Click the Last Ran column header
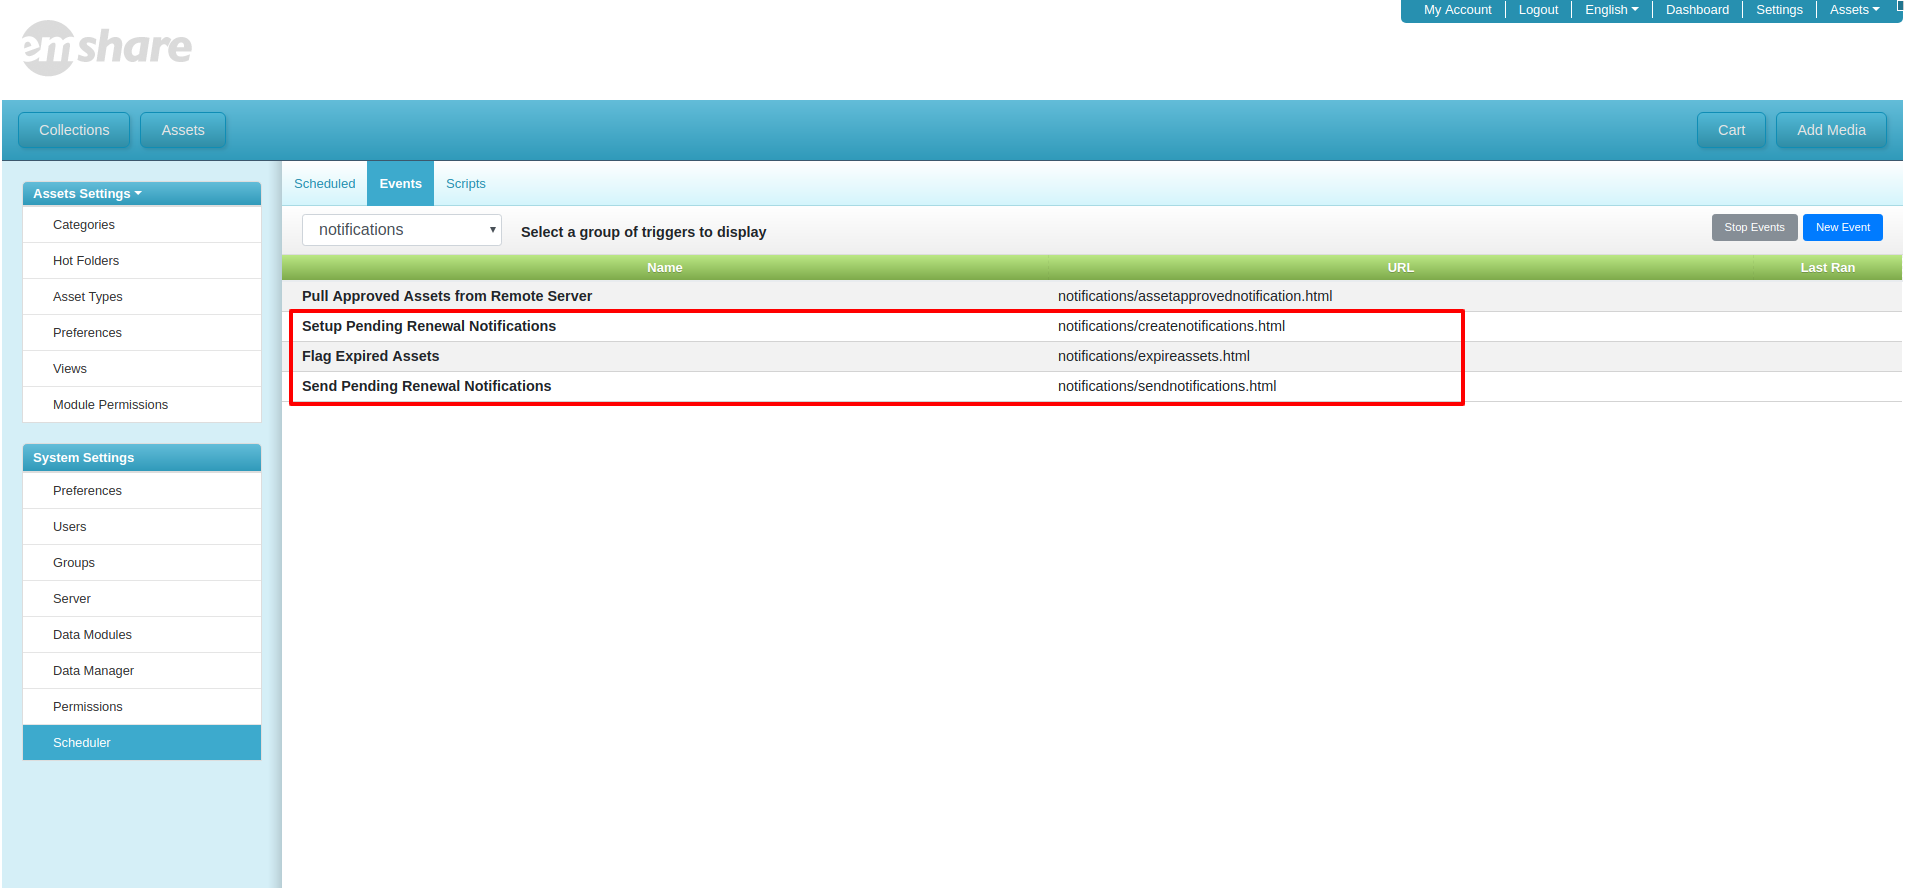 (1827, 267)
